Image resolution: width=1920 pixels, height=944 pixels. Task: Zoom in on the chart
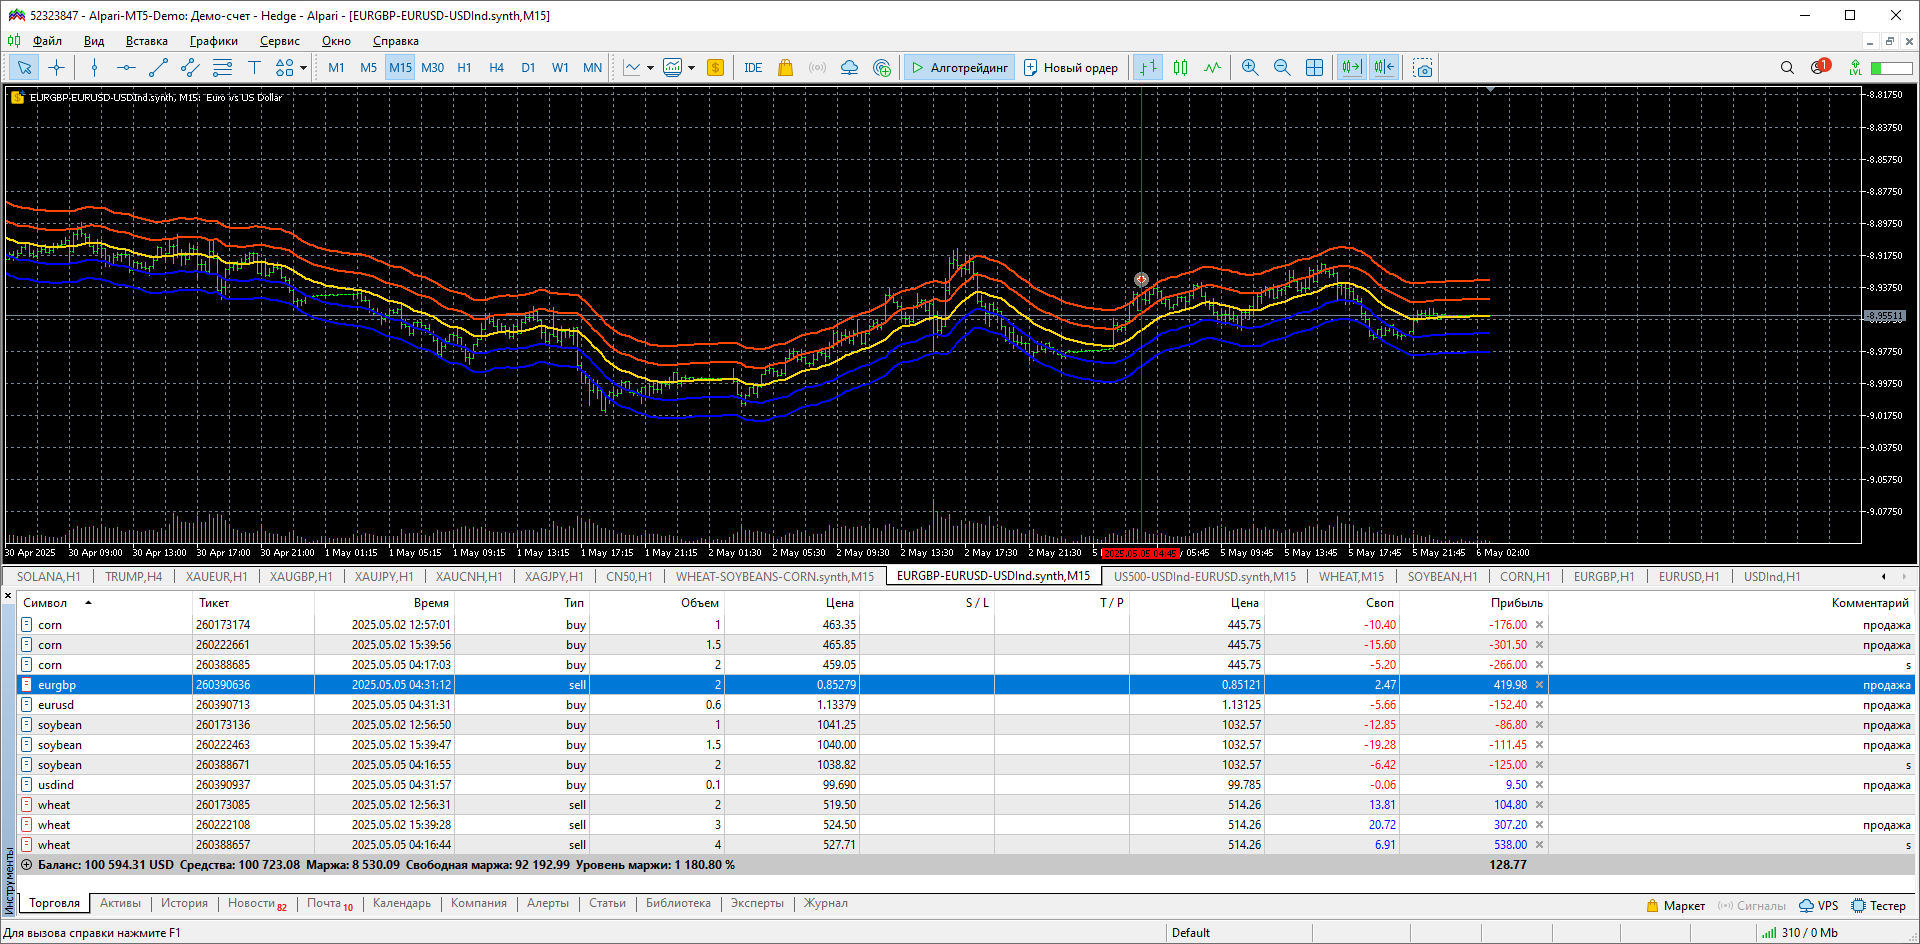[1250, 68]
